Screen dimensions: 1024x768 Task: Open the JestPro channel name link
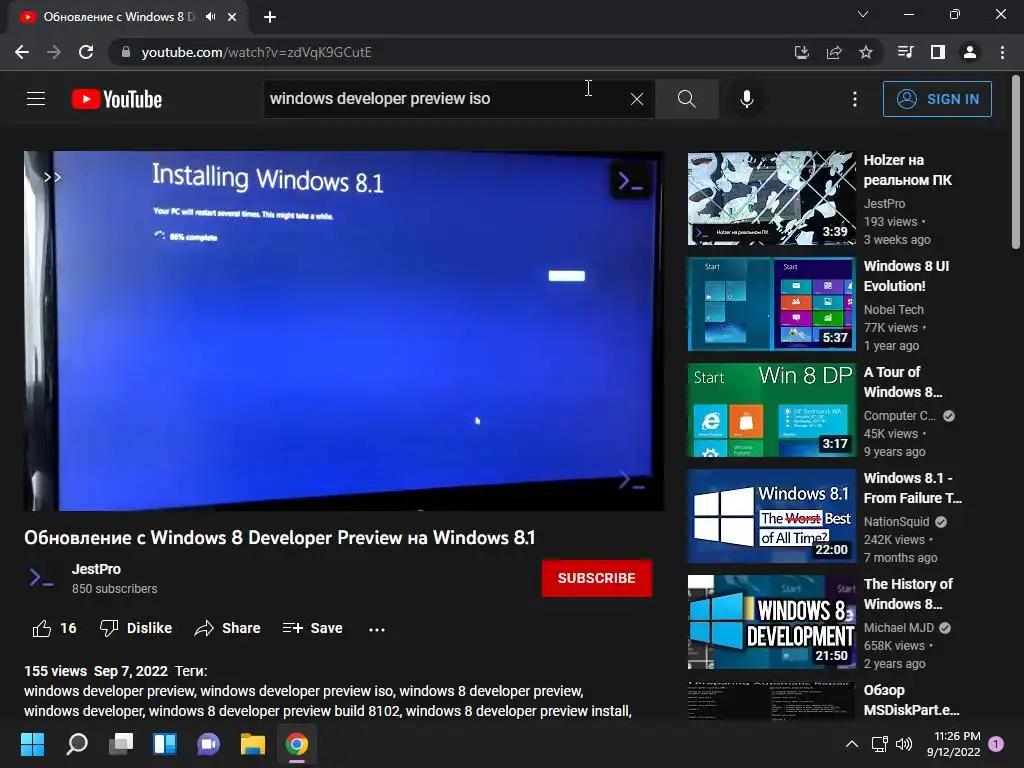(96, 569)
